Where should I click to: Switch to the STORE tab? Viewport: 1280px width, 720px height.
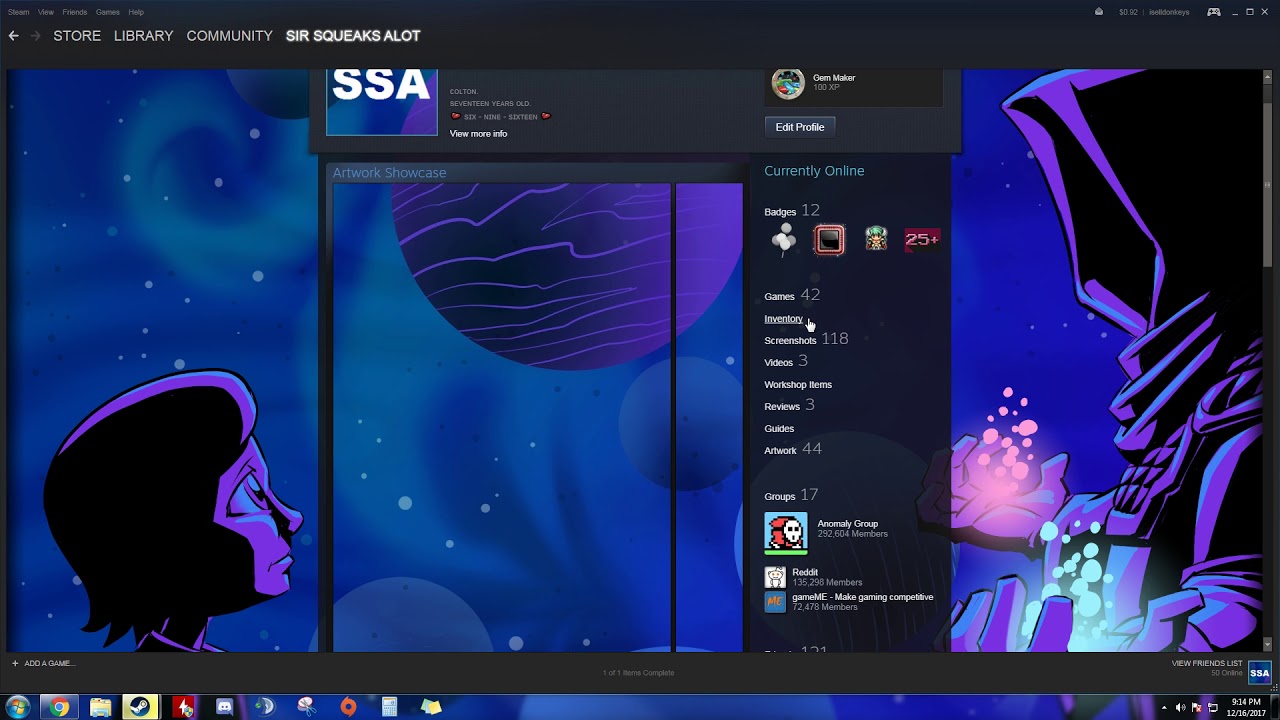77,36
